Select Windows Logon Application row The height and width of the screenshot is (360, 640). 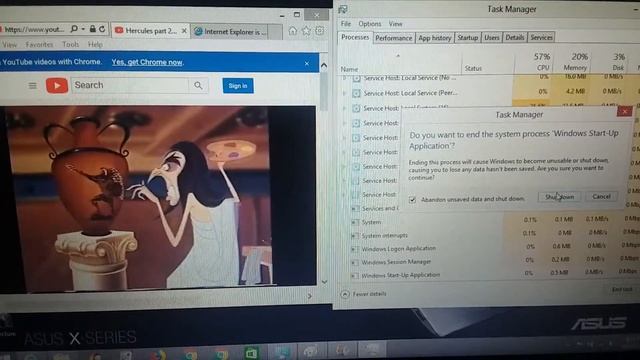pyautogui.click(x=490, y=248)
